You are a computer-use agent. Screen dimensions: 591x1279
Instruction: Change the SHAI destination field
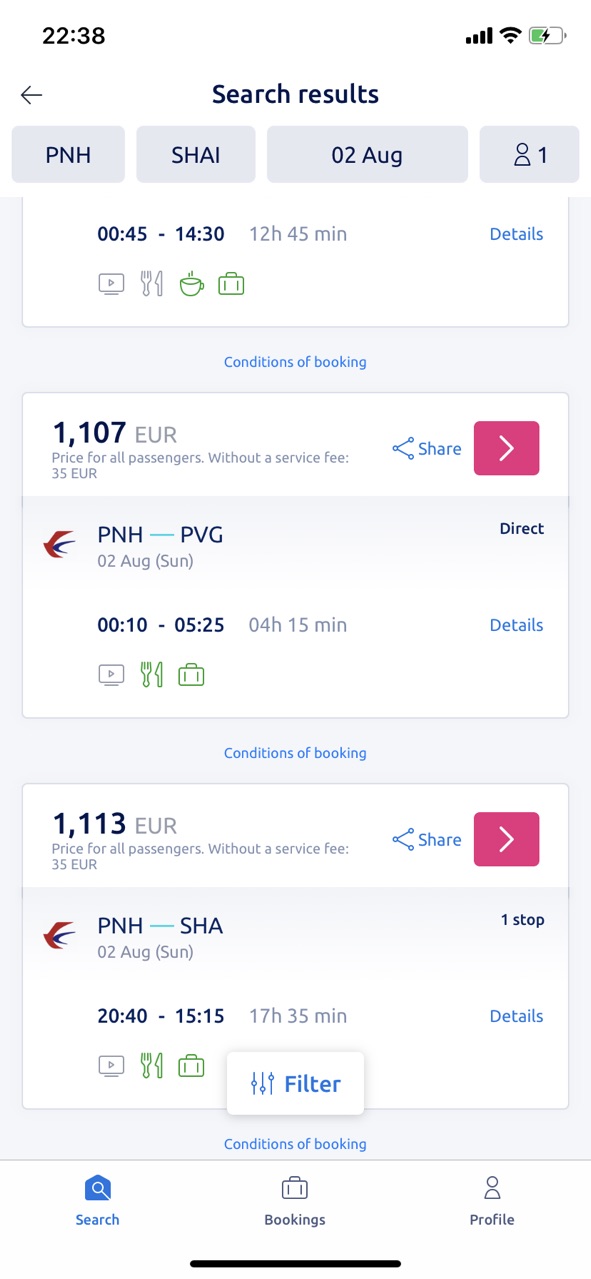point(196,155)
